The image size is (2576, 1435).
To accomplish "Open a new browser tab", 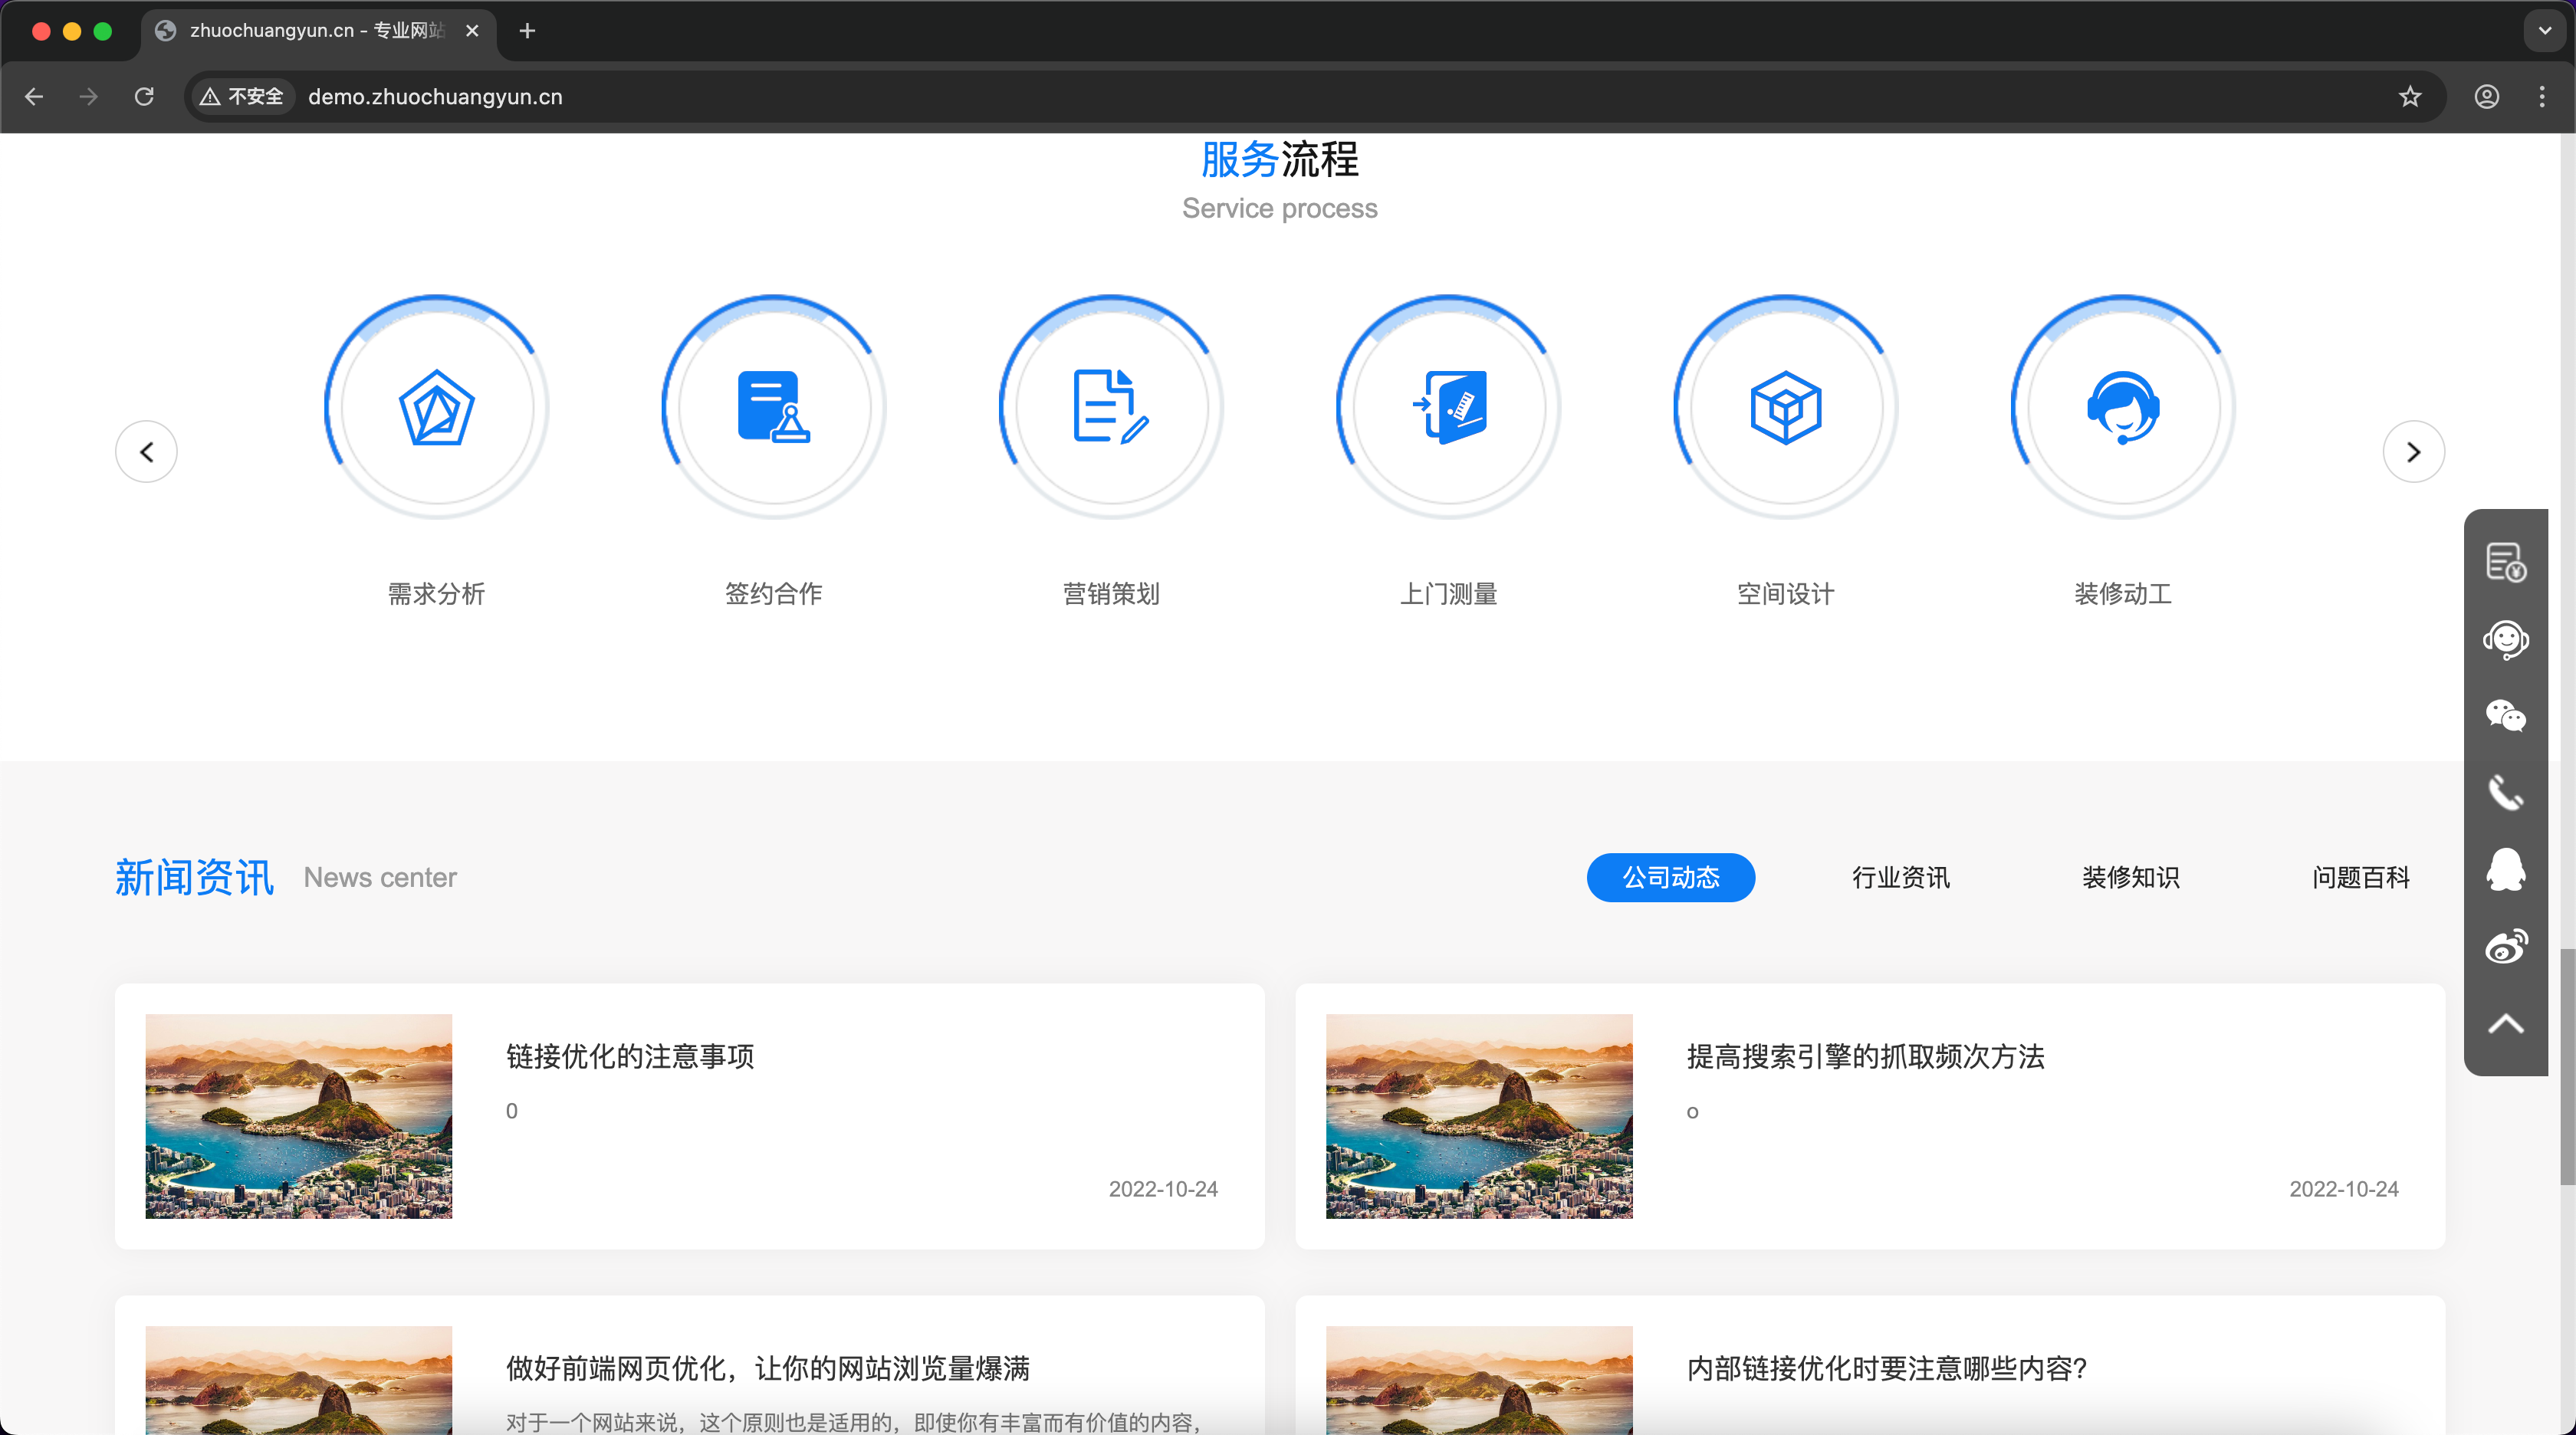I will click(527, 31).
